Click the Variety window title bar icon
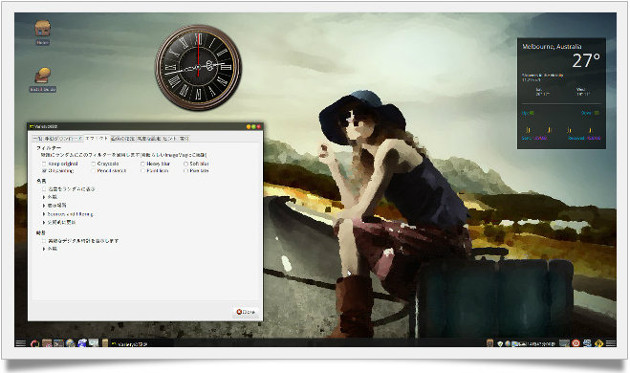Screen dimensions: 630x373 [x=32, y=127]
